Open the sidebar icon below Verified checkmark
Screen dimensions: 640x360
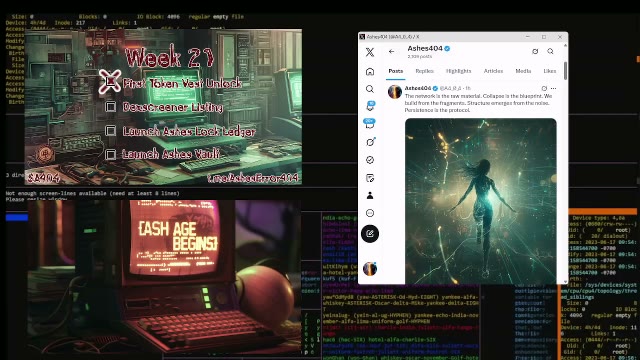[370, 178]
